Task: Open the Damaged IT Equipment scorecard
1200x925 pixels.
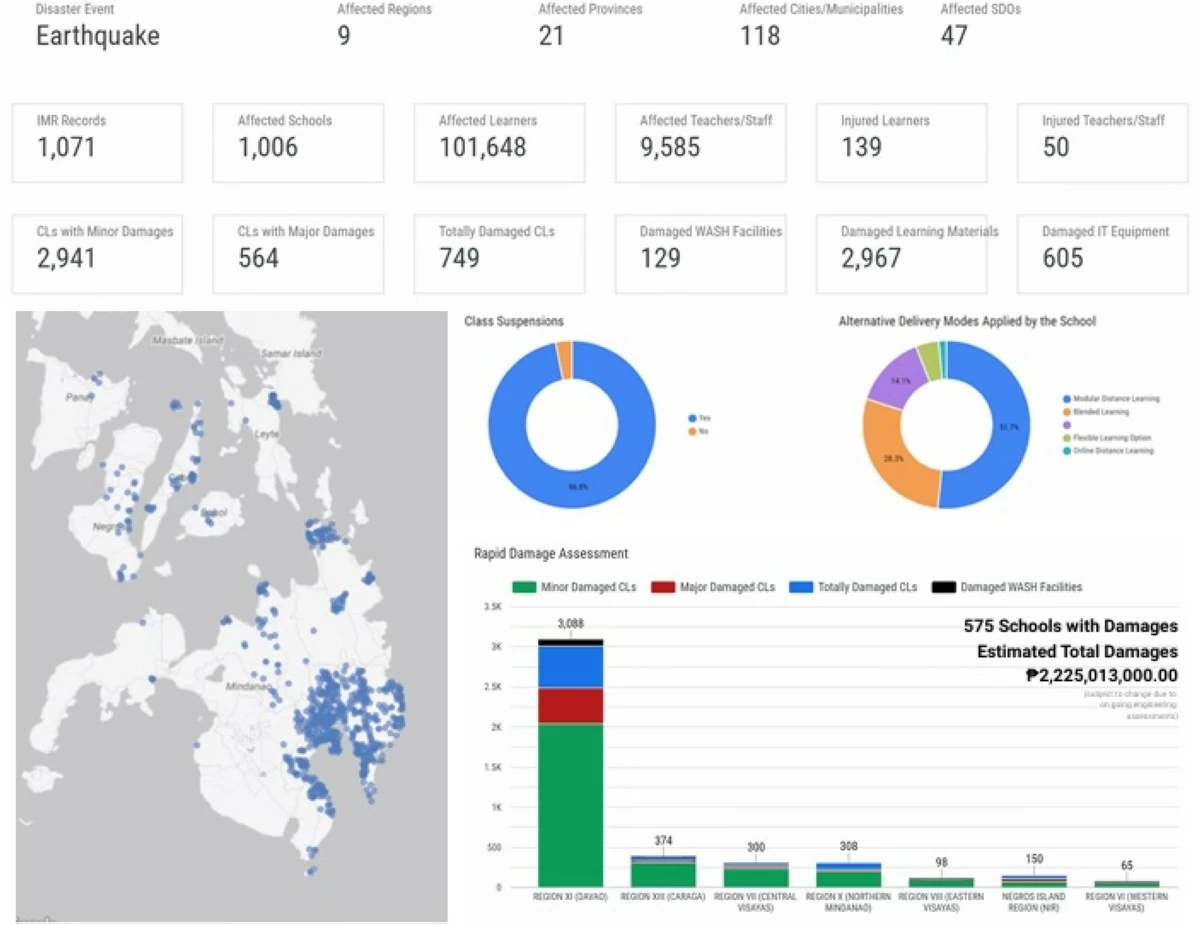Action: pyautogui.click(x=1103, y=254)
